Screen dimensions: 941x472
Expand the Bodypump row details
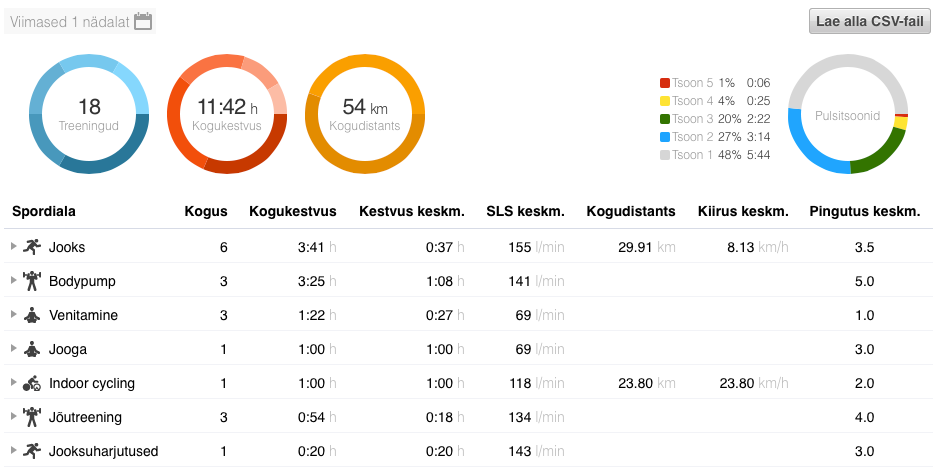point(13,280)
